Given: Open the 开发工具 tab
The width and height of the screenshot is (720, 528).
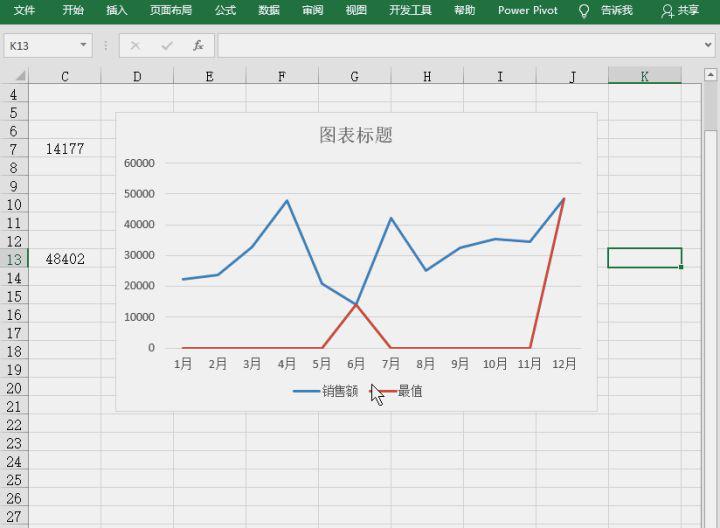Looking at the screenshot, I should [x=411, y=10].
